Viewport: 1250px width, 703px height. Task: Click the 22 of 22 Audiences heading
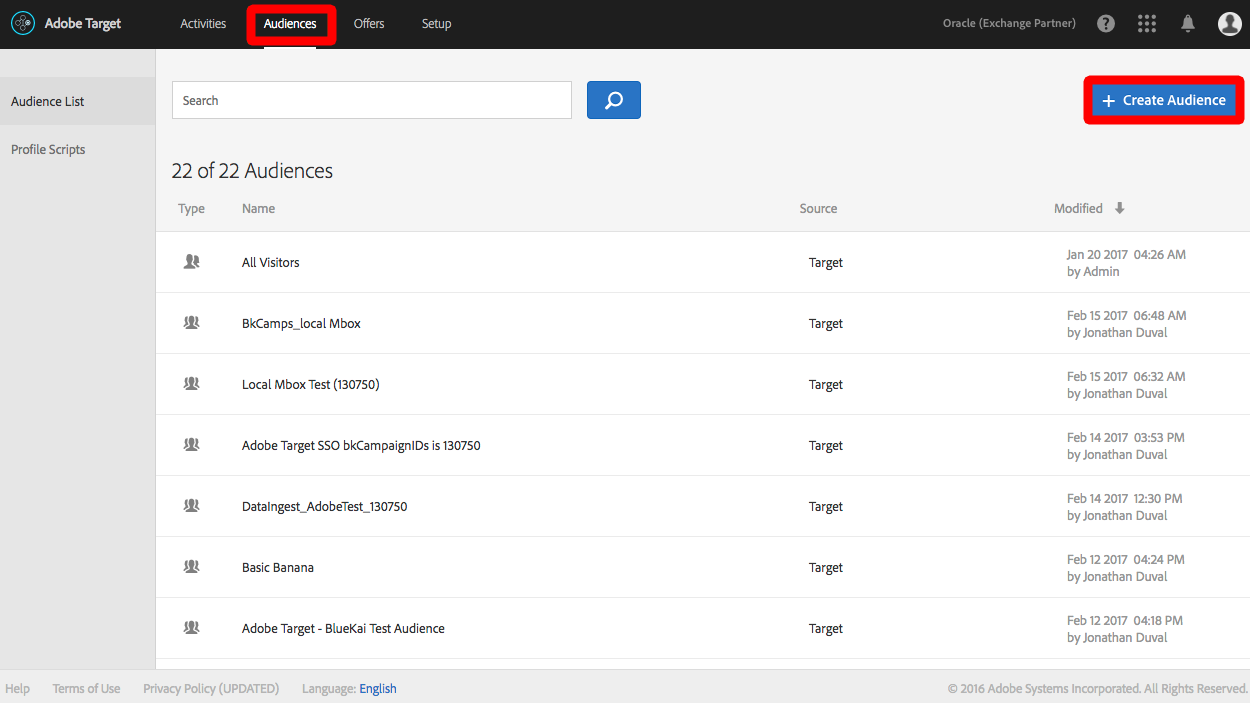tap(252, 171)
